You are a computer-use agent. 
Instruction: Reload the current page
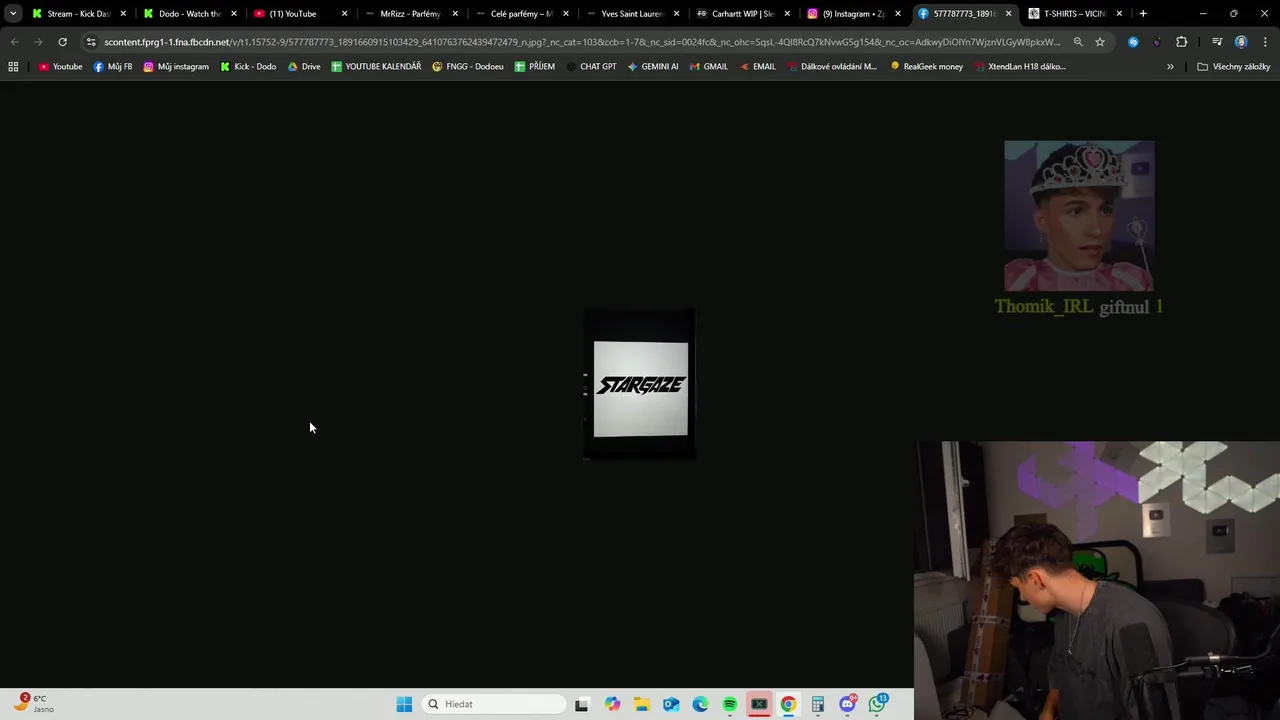(x=62, y=42)
